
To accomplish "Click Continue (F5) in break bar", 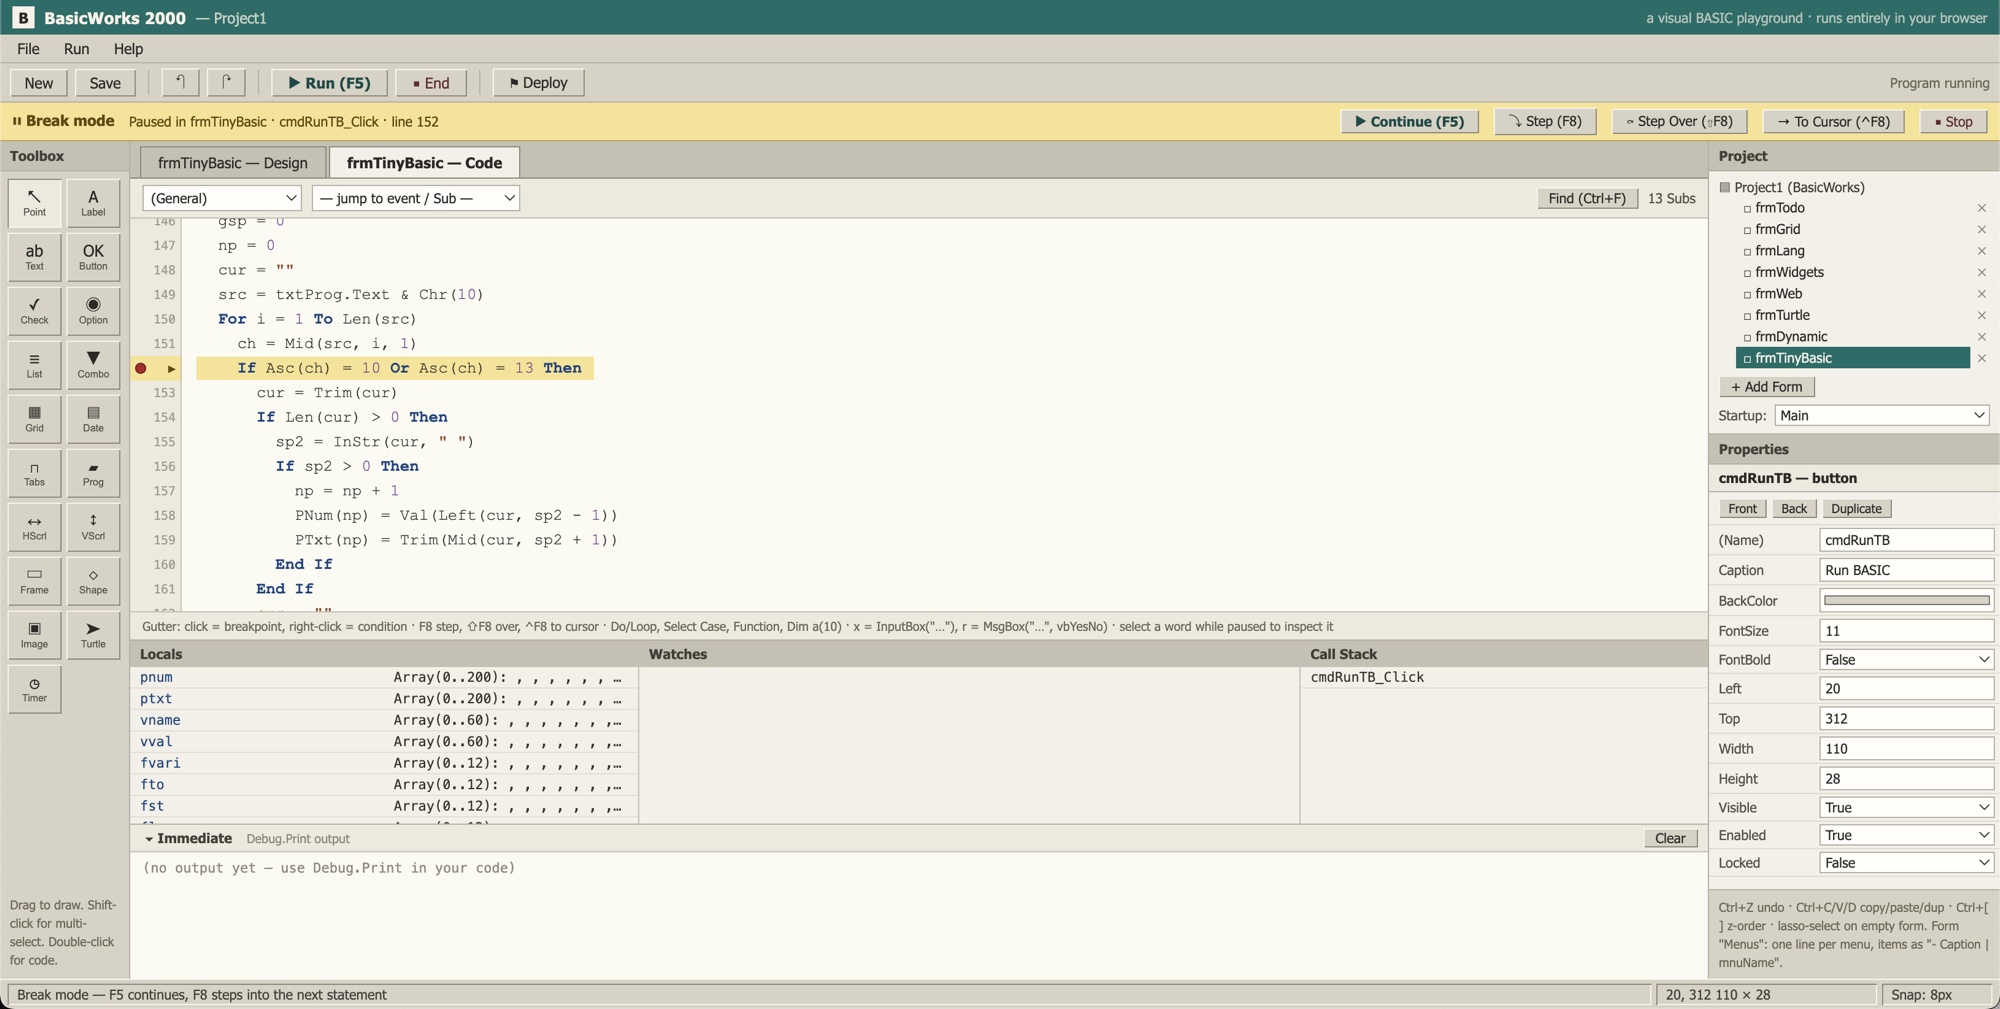I will tap(1409, 121).
